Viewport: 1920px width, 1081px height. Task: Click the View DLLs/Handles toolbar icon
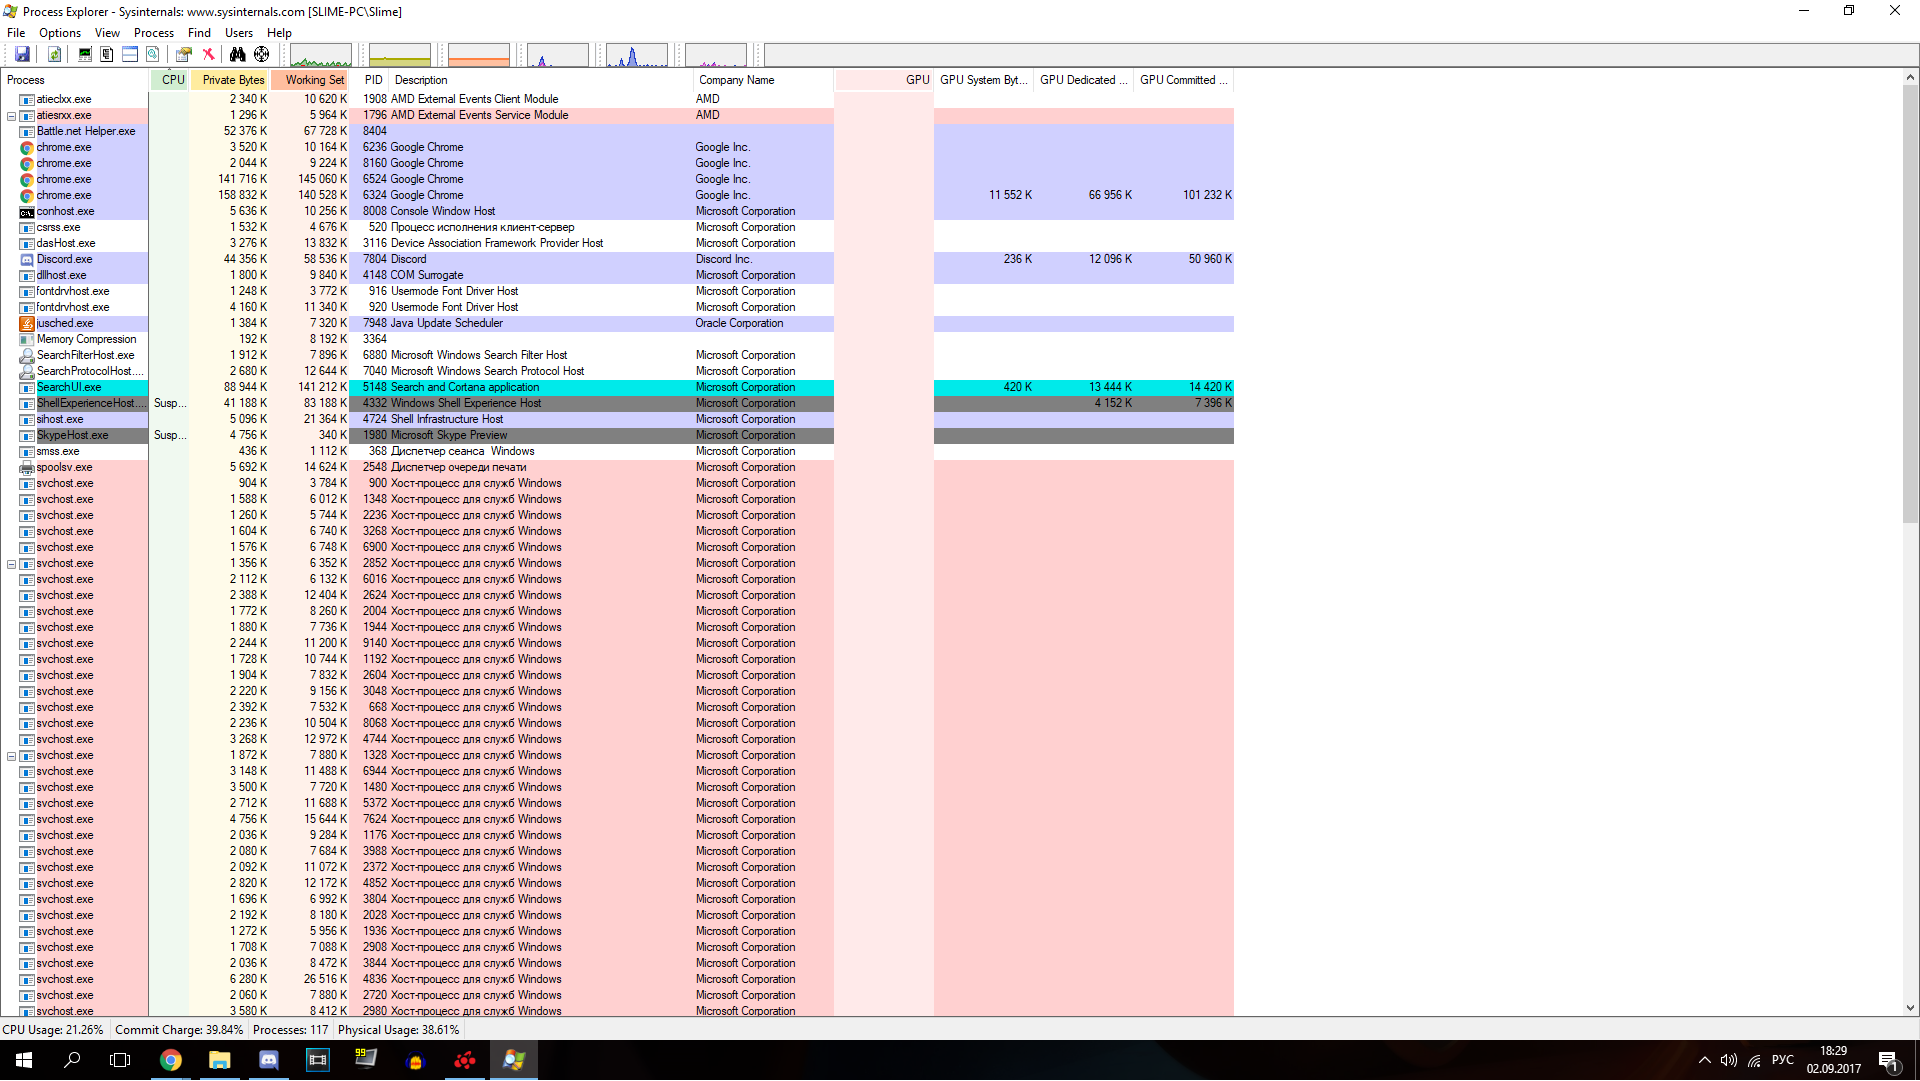(x=153, y=55)
